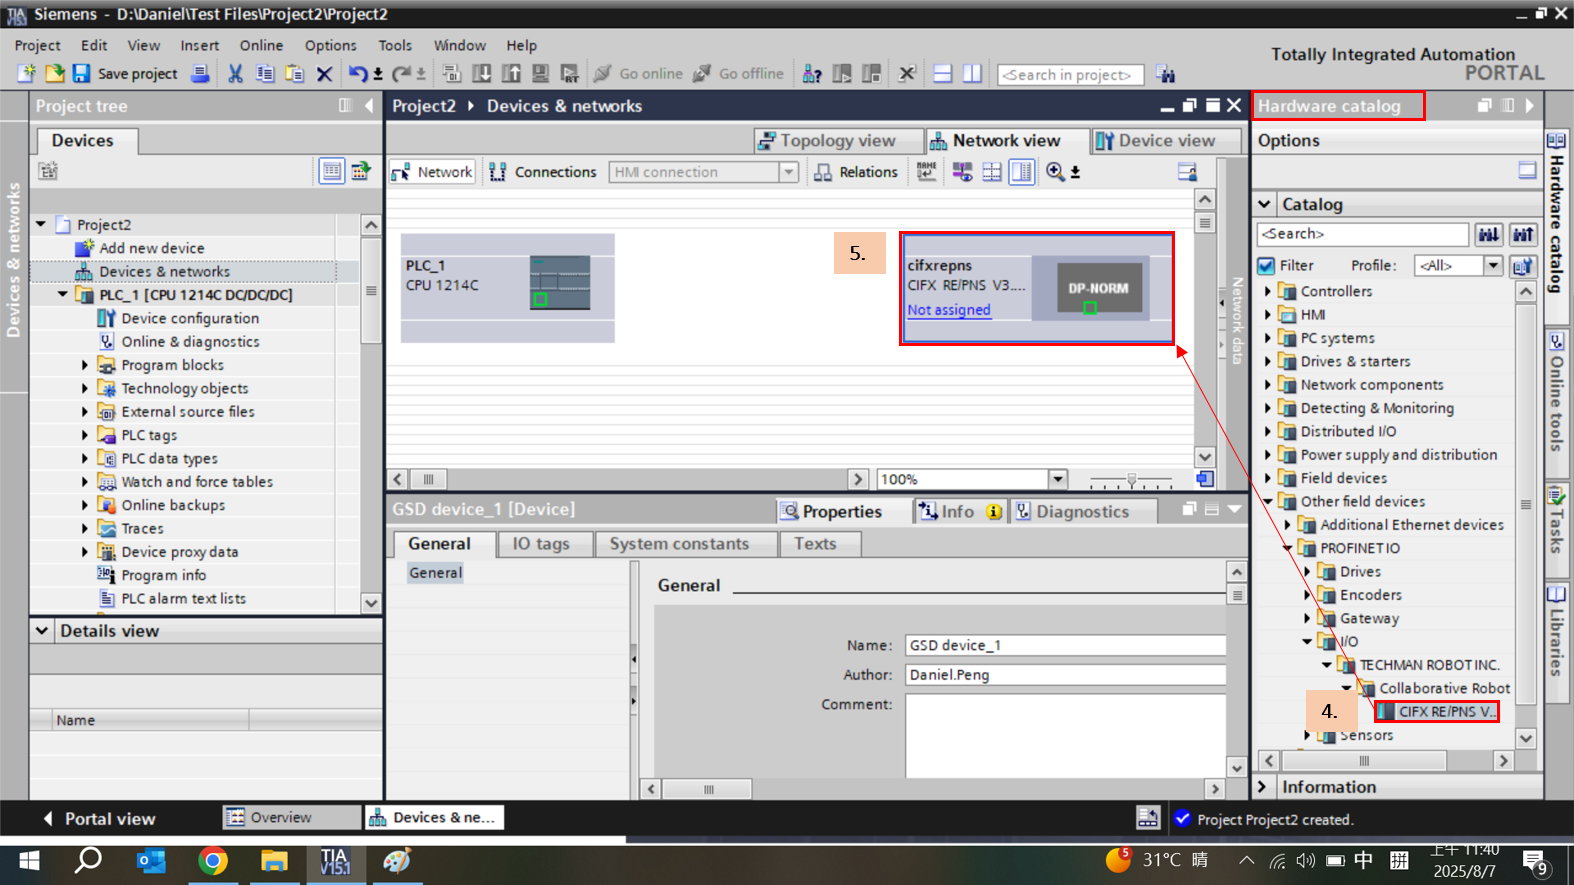Expand the Controllers catalog folder
This screenshot has width=1574, height=885.
(1269, 291)
